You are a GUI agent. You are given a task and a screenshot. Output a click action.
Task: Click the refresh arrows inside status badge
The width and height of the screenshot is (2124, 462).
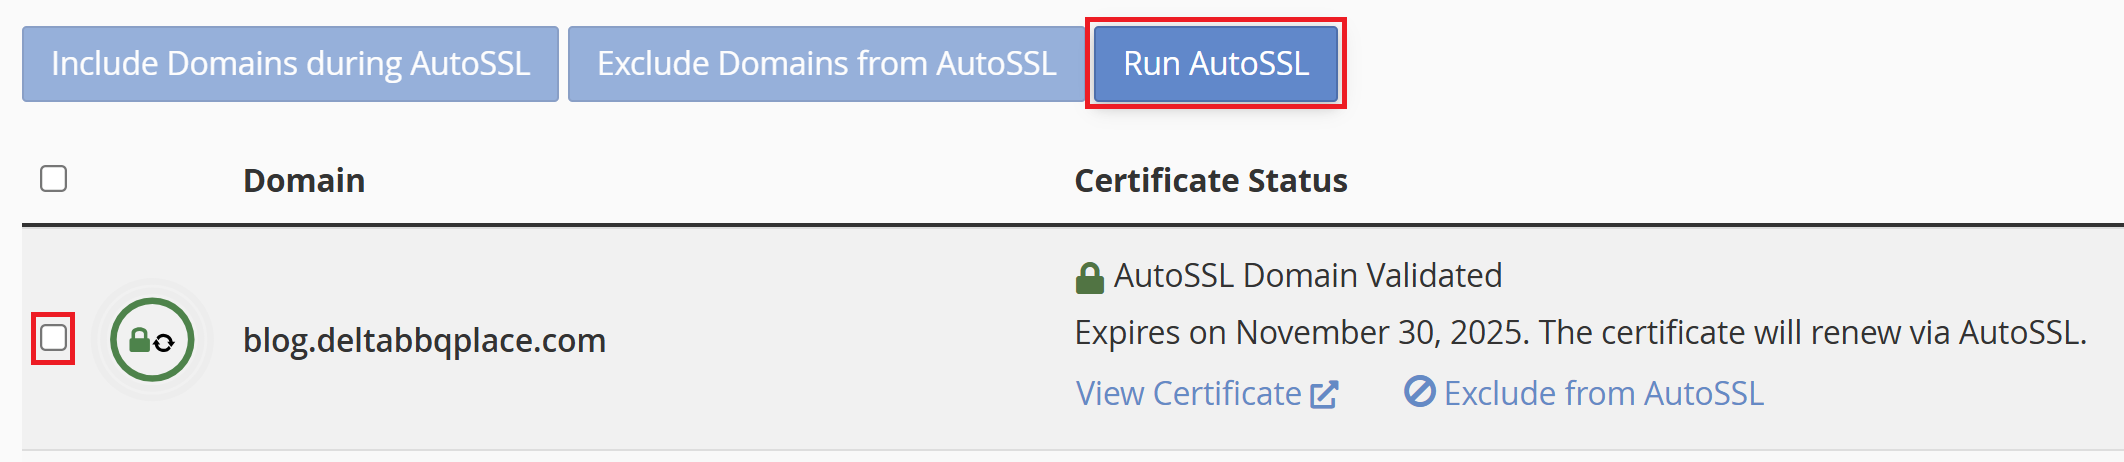165,342
